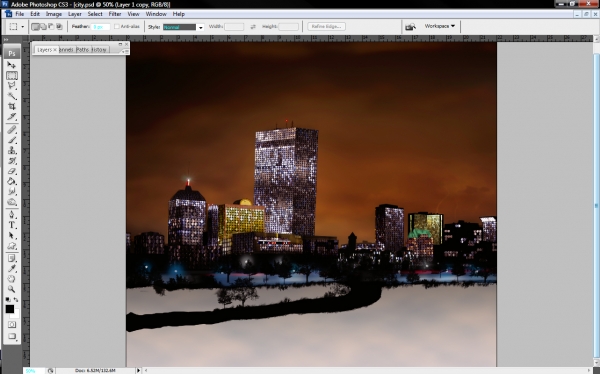Switch to the Channels tab

(x=67, y=50)
